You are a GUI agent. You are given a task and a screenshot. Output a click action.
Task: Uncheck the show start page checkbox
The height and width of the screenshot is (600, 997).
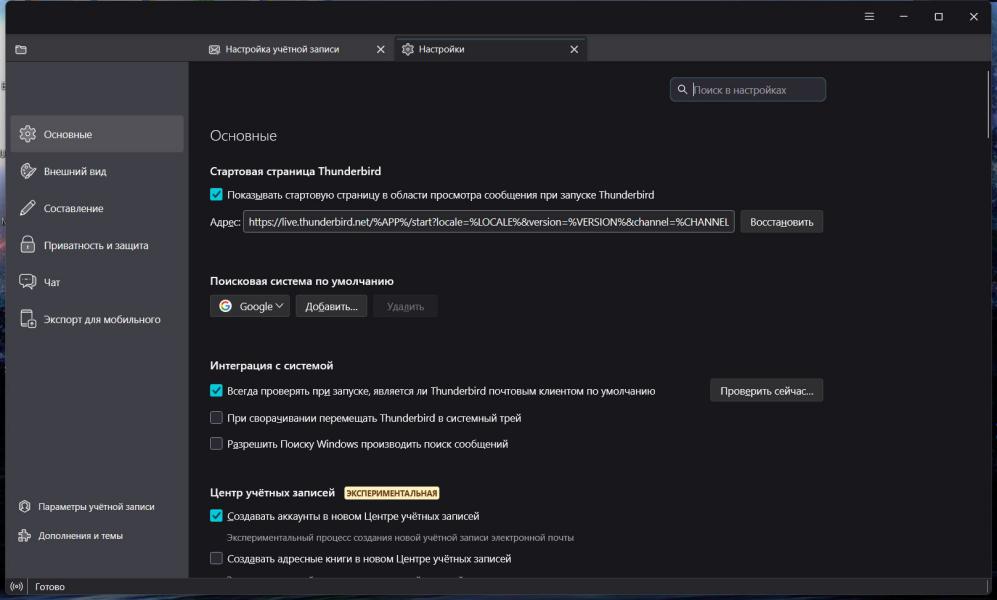(x=216, y=195)
